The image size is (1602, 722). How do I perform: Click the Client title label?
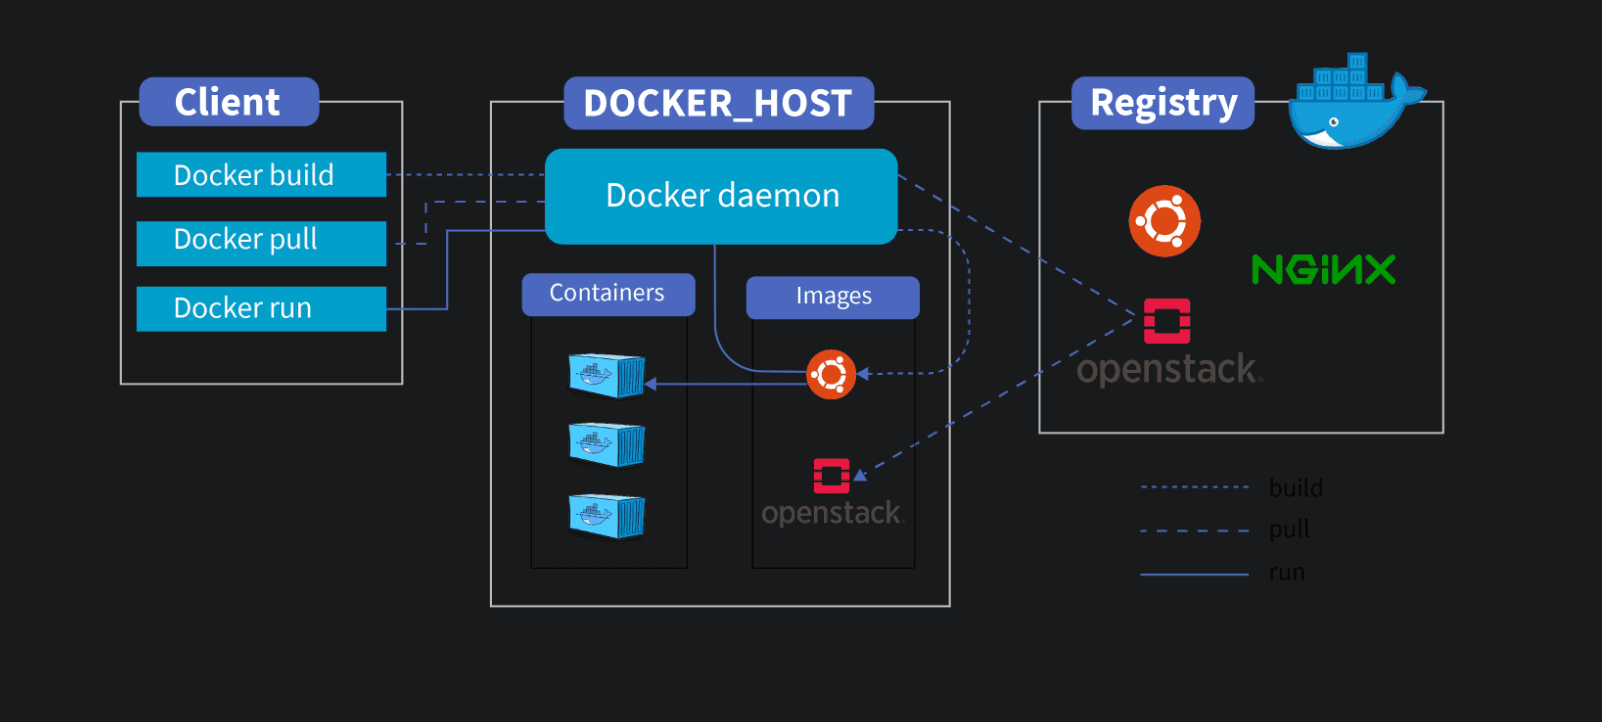pos(229,102)
